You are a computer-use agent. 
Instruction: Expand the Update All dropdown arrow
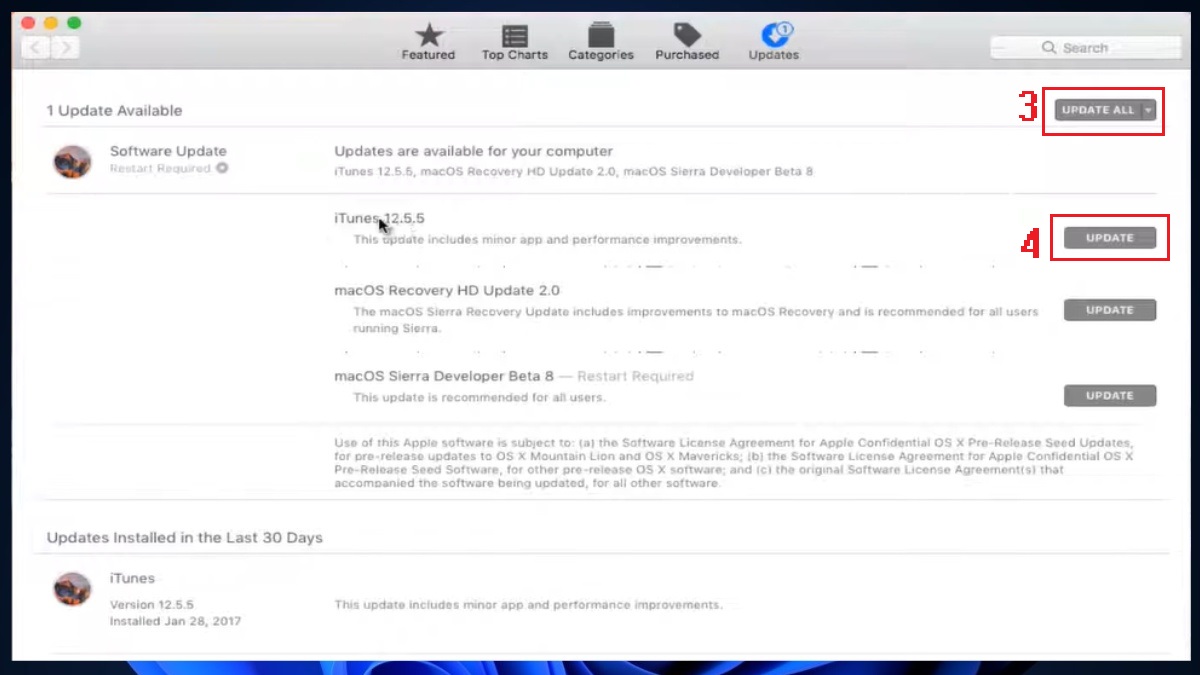(1146, 110)
